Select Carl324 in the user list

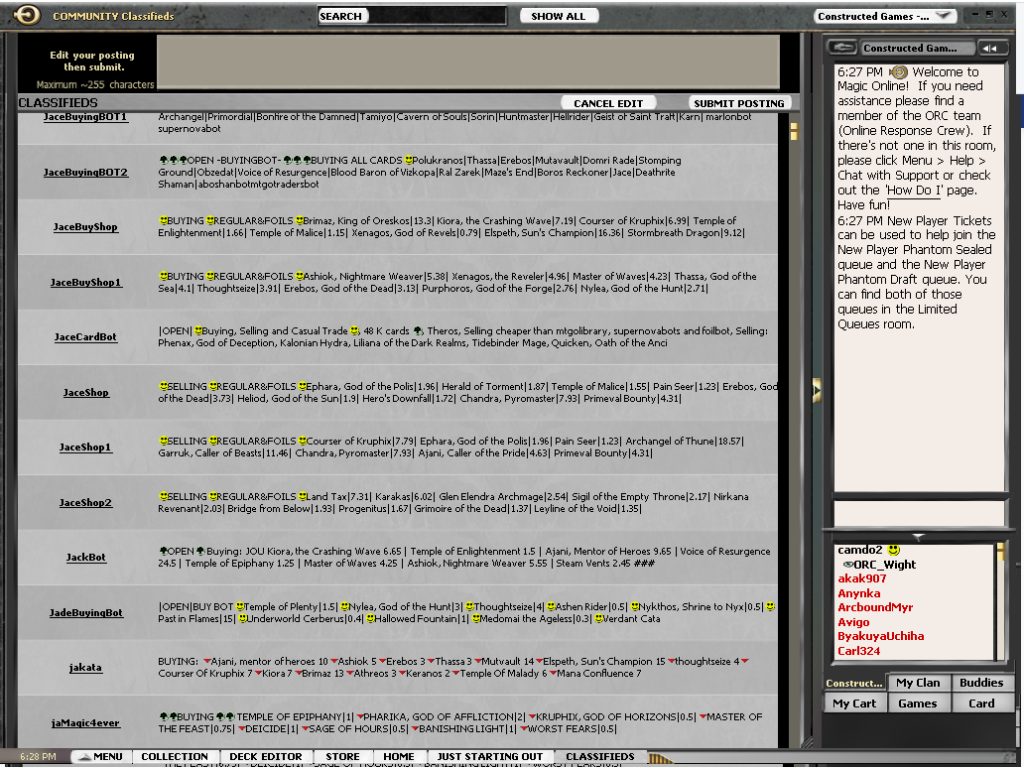(x=859, y=651)
